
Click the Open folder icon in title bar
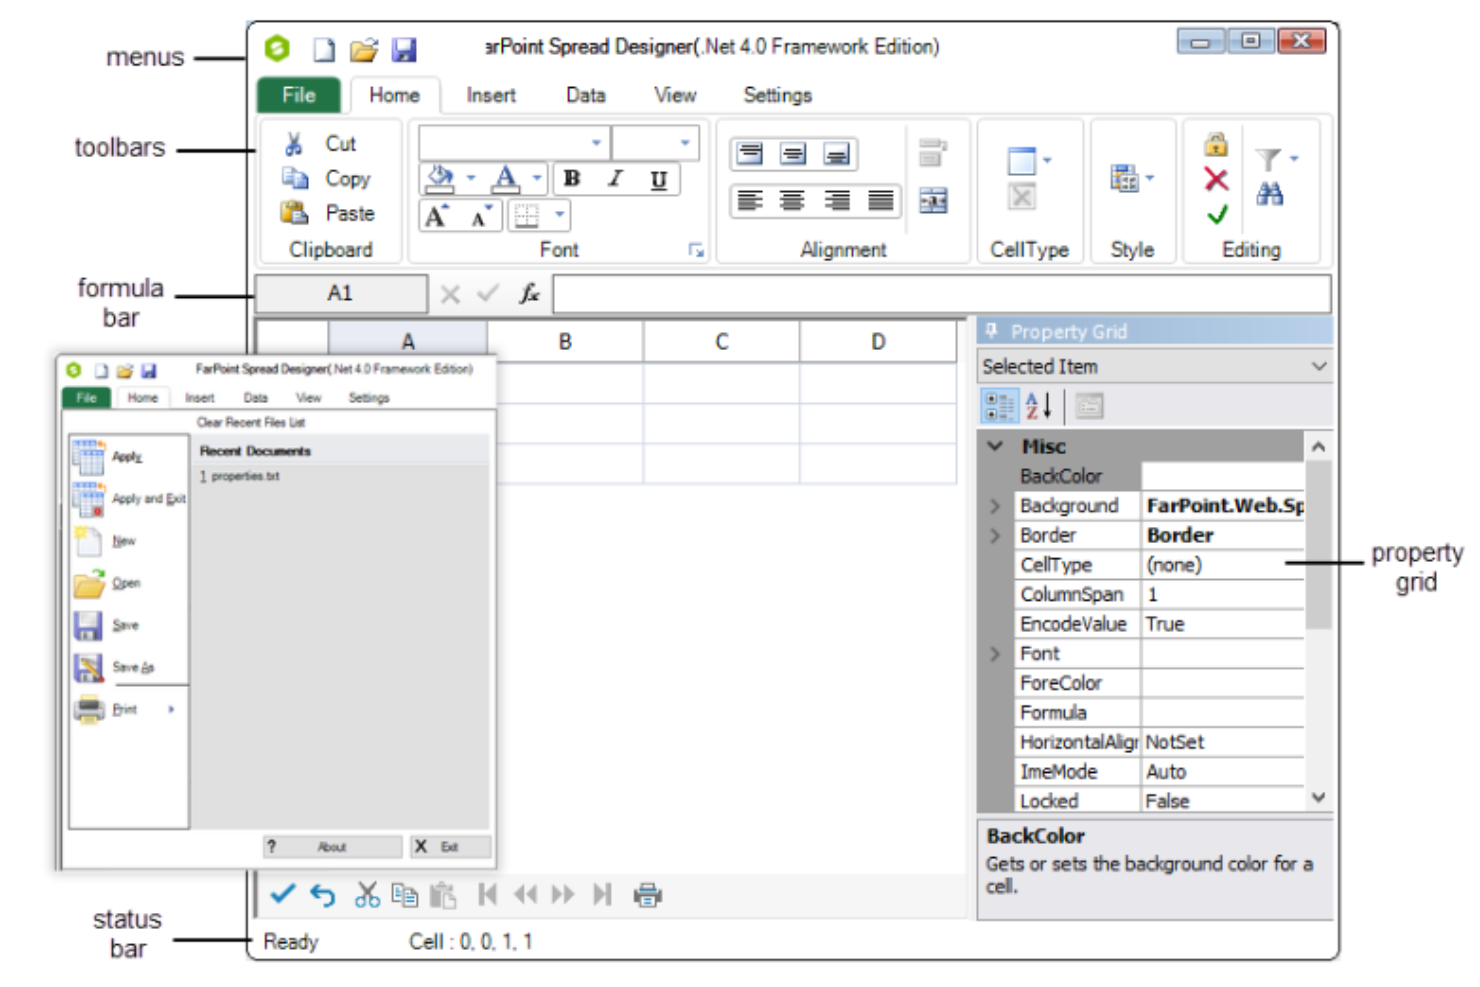pyautogui.click(x=363, y=49)
